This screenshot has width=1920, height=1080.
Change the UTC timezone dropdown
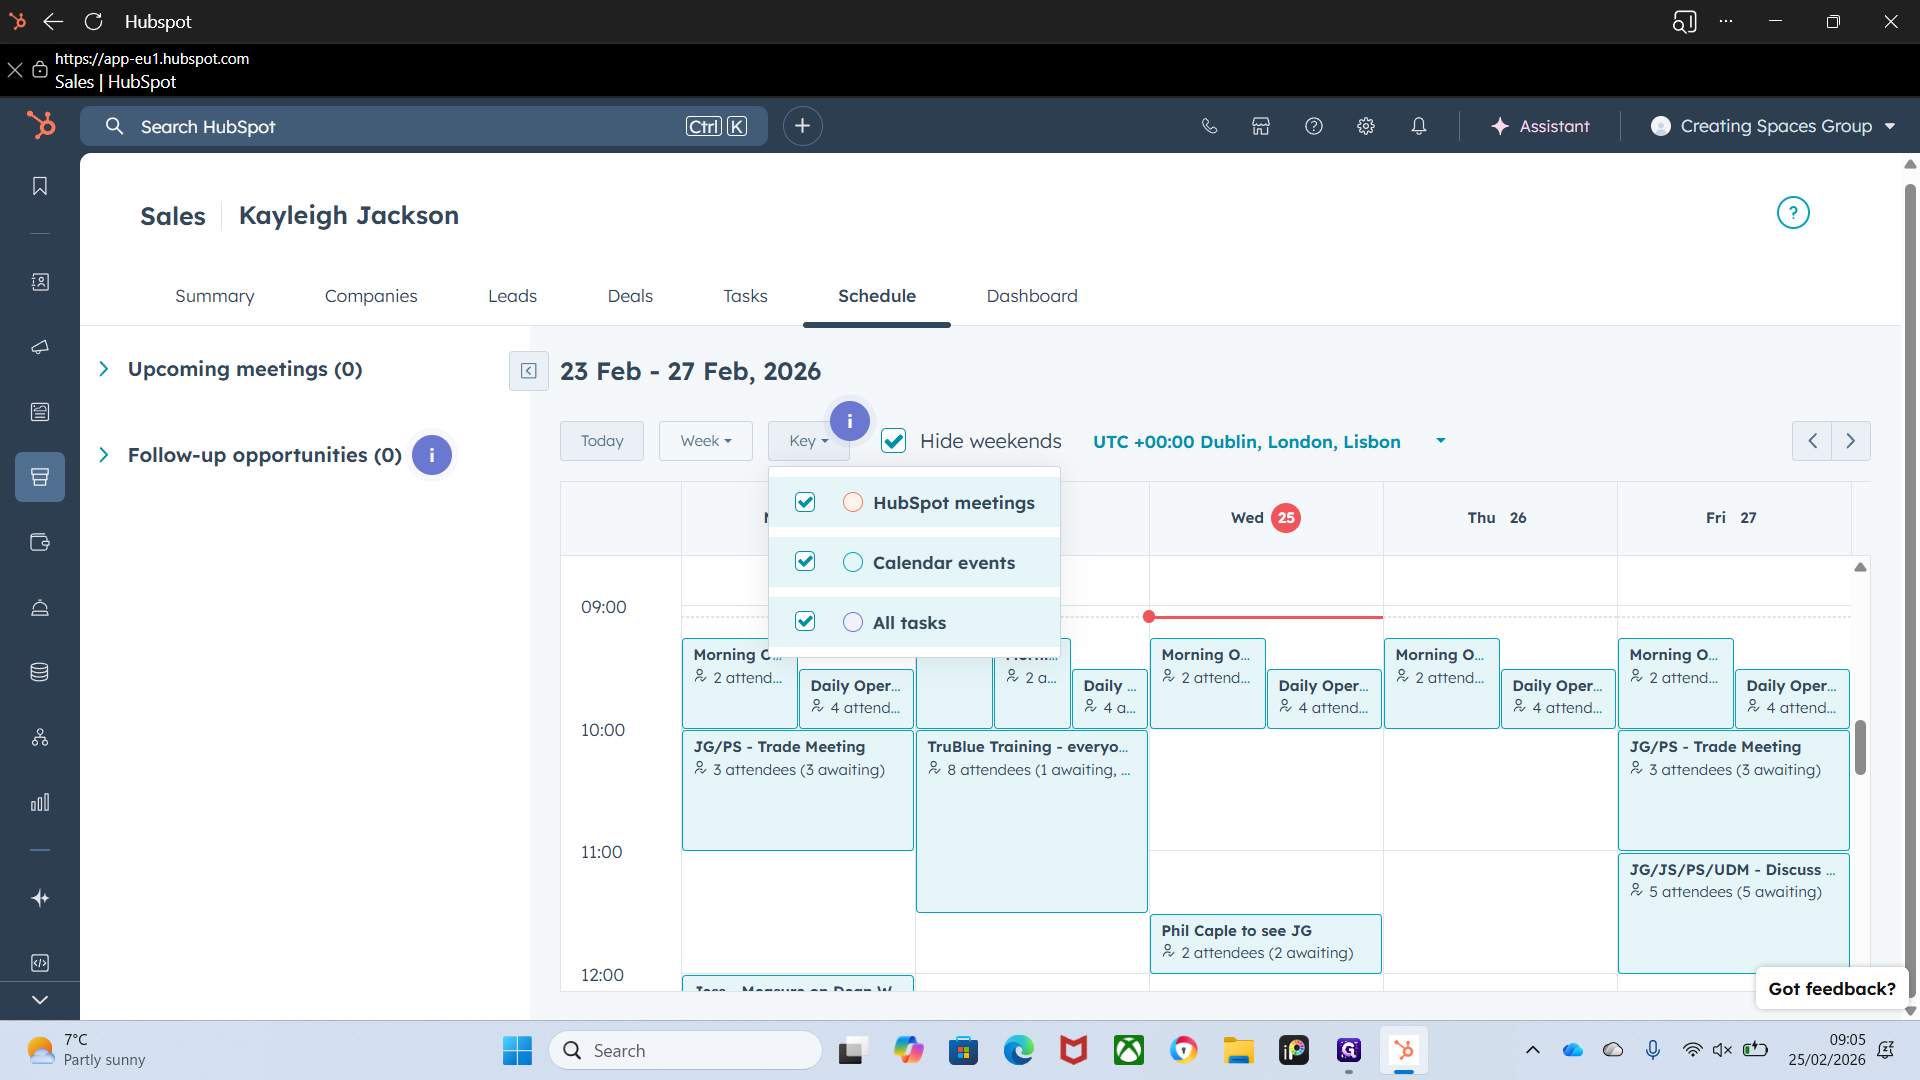tap(1269, 441)
